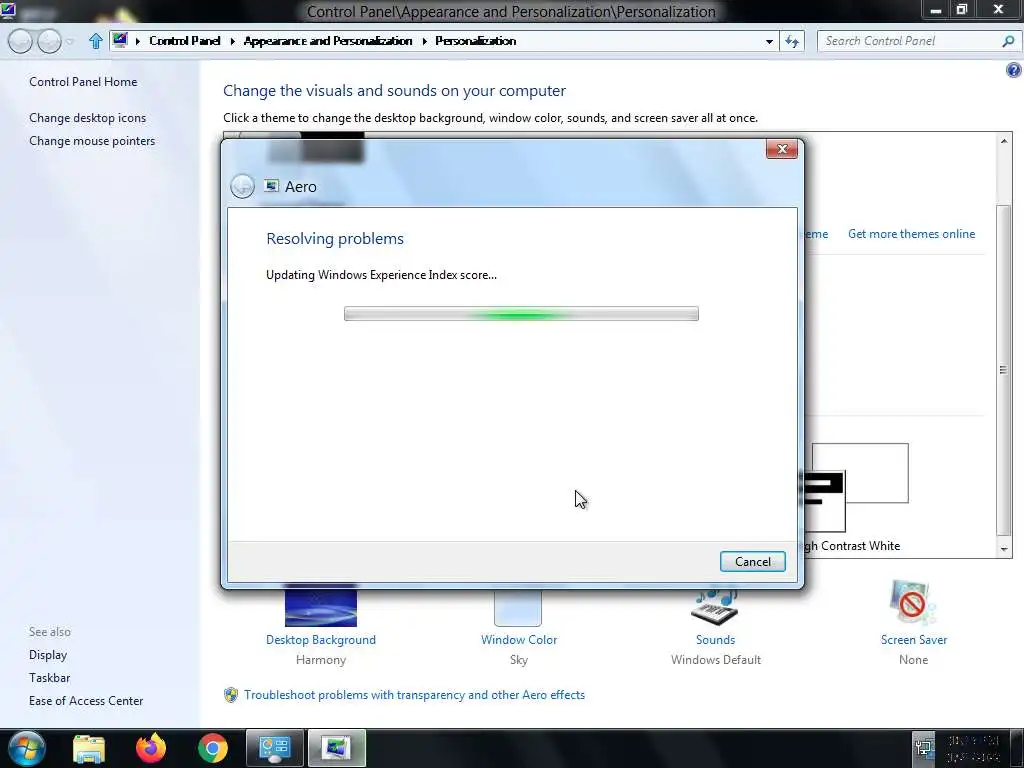Open File Explorer from taskbar

tap(89, 748)
